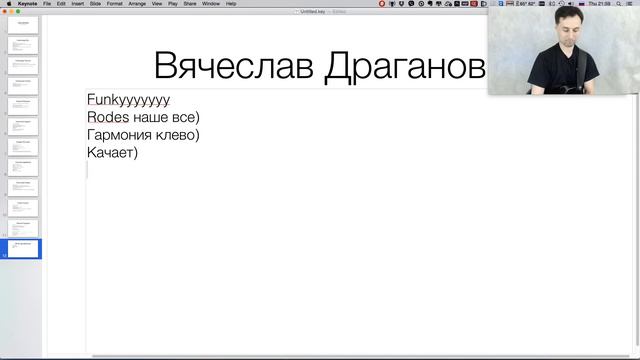Open the File menu
640x360 pixels.
point(47,3)
